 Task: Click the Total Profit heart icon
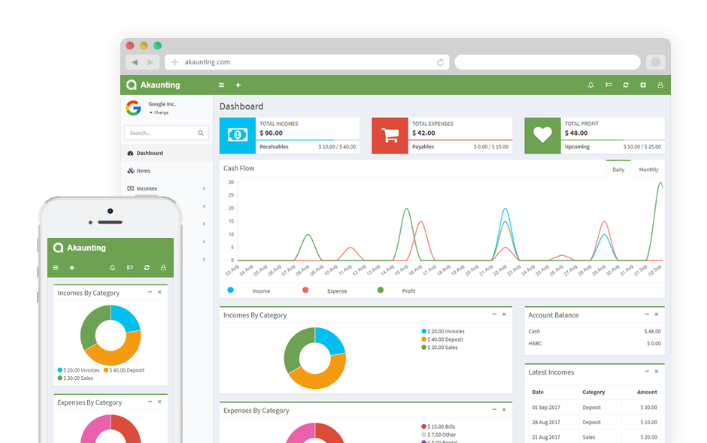[x=542, y=135]
